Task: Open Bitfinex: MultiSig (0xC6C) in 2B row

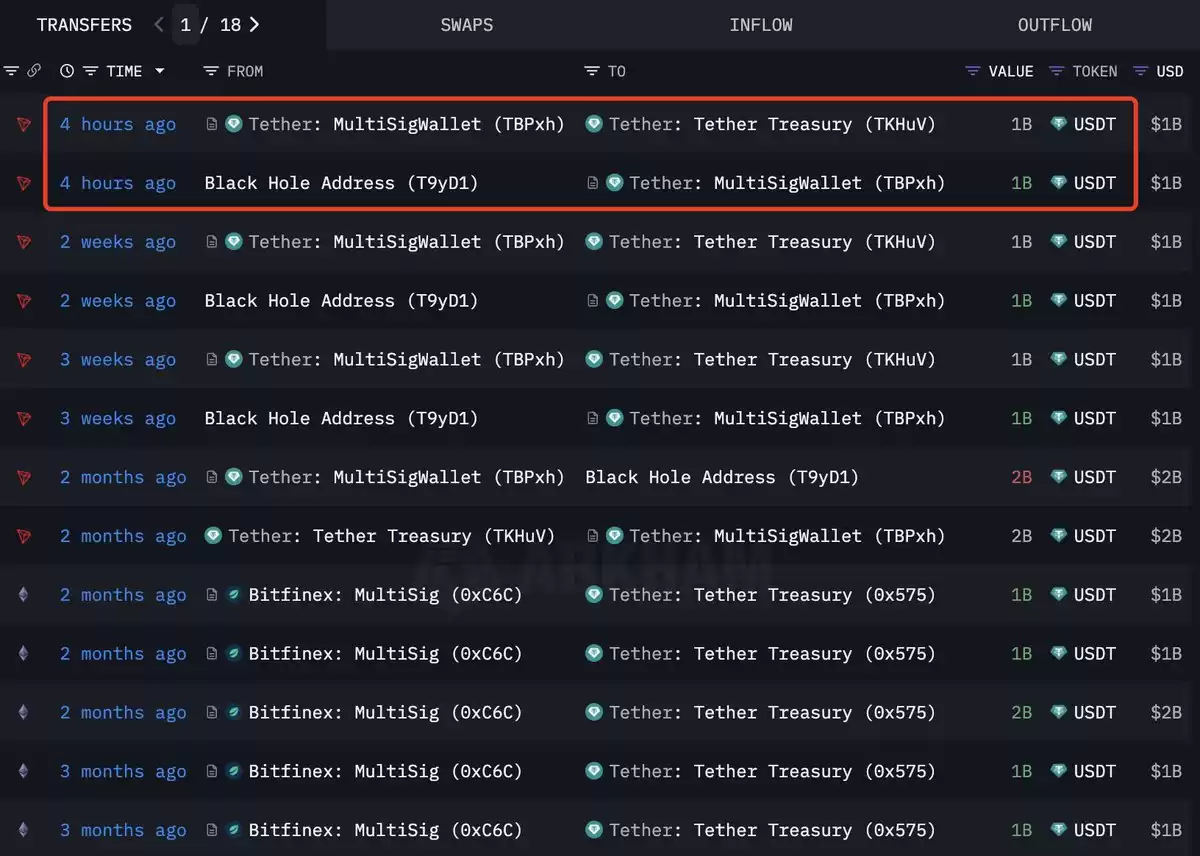Action: click(x=385, y=713)
